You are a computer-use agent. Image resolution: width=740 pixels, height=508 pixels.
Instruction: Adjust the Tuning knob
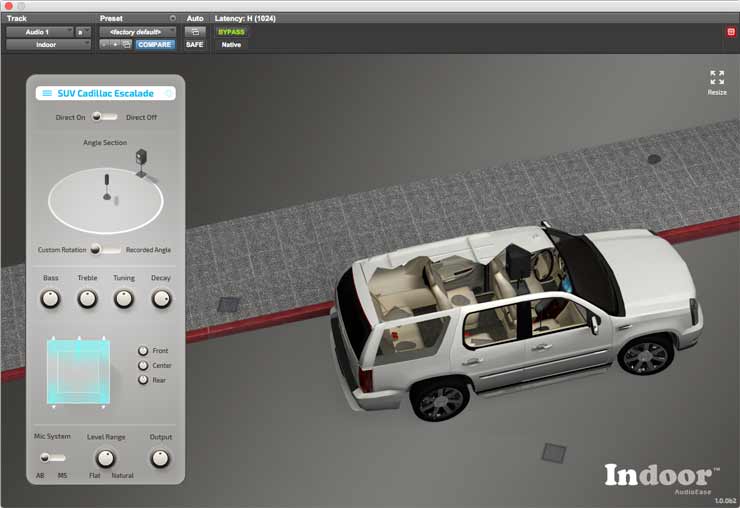(x=124, y=299)
